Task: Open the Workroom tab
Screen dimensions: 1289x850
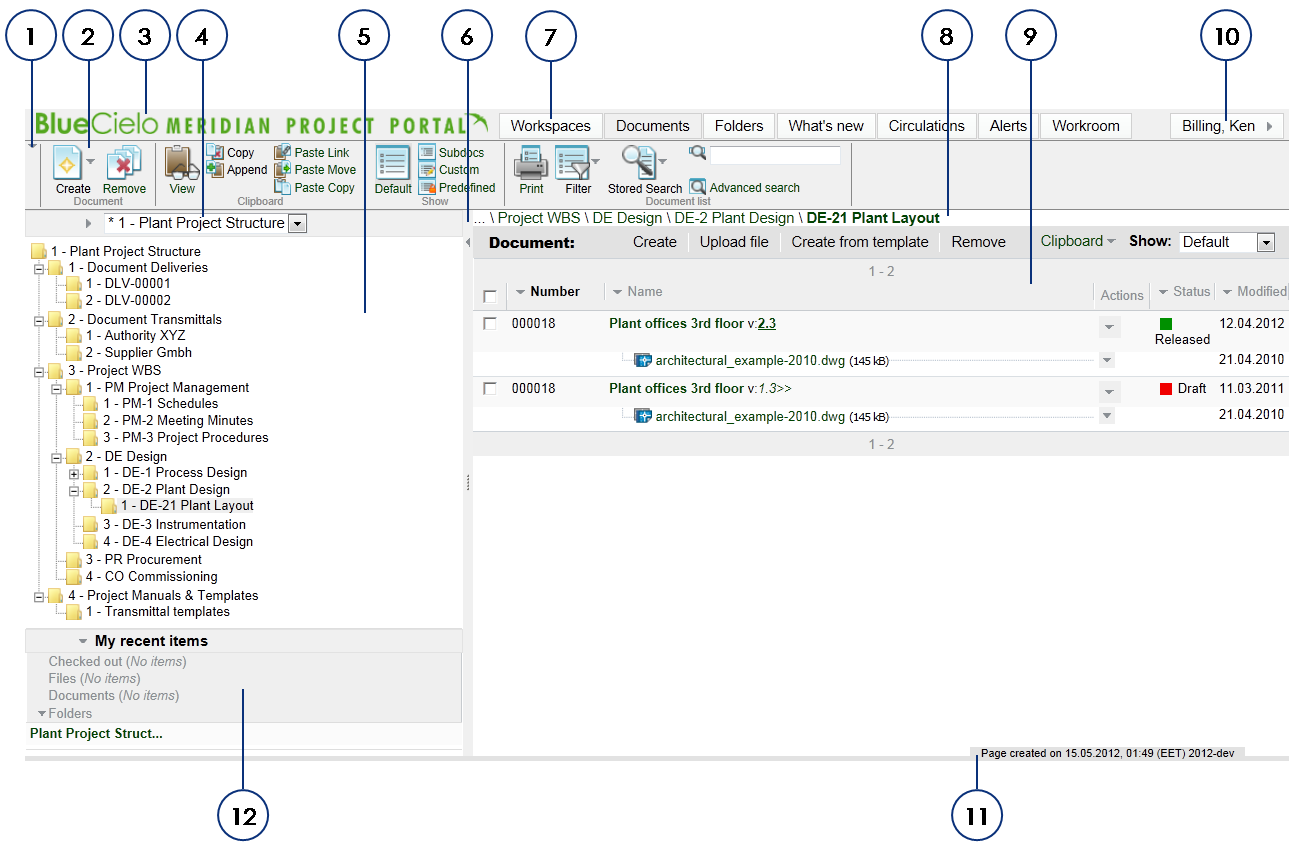Action: pyautogui.click(x=1086, y=126)
